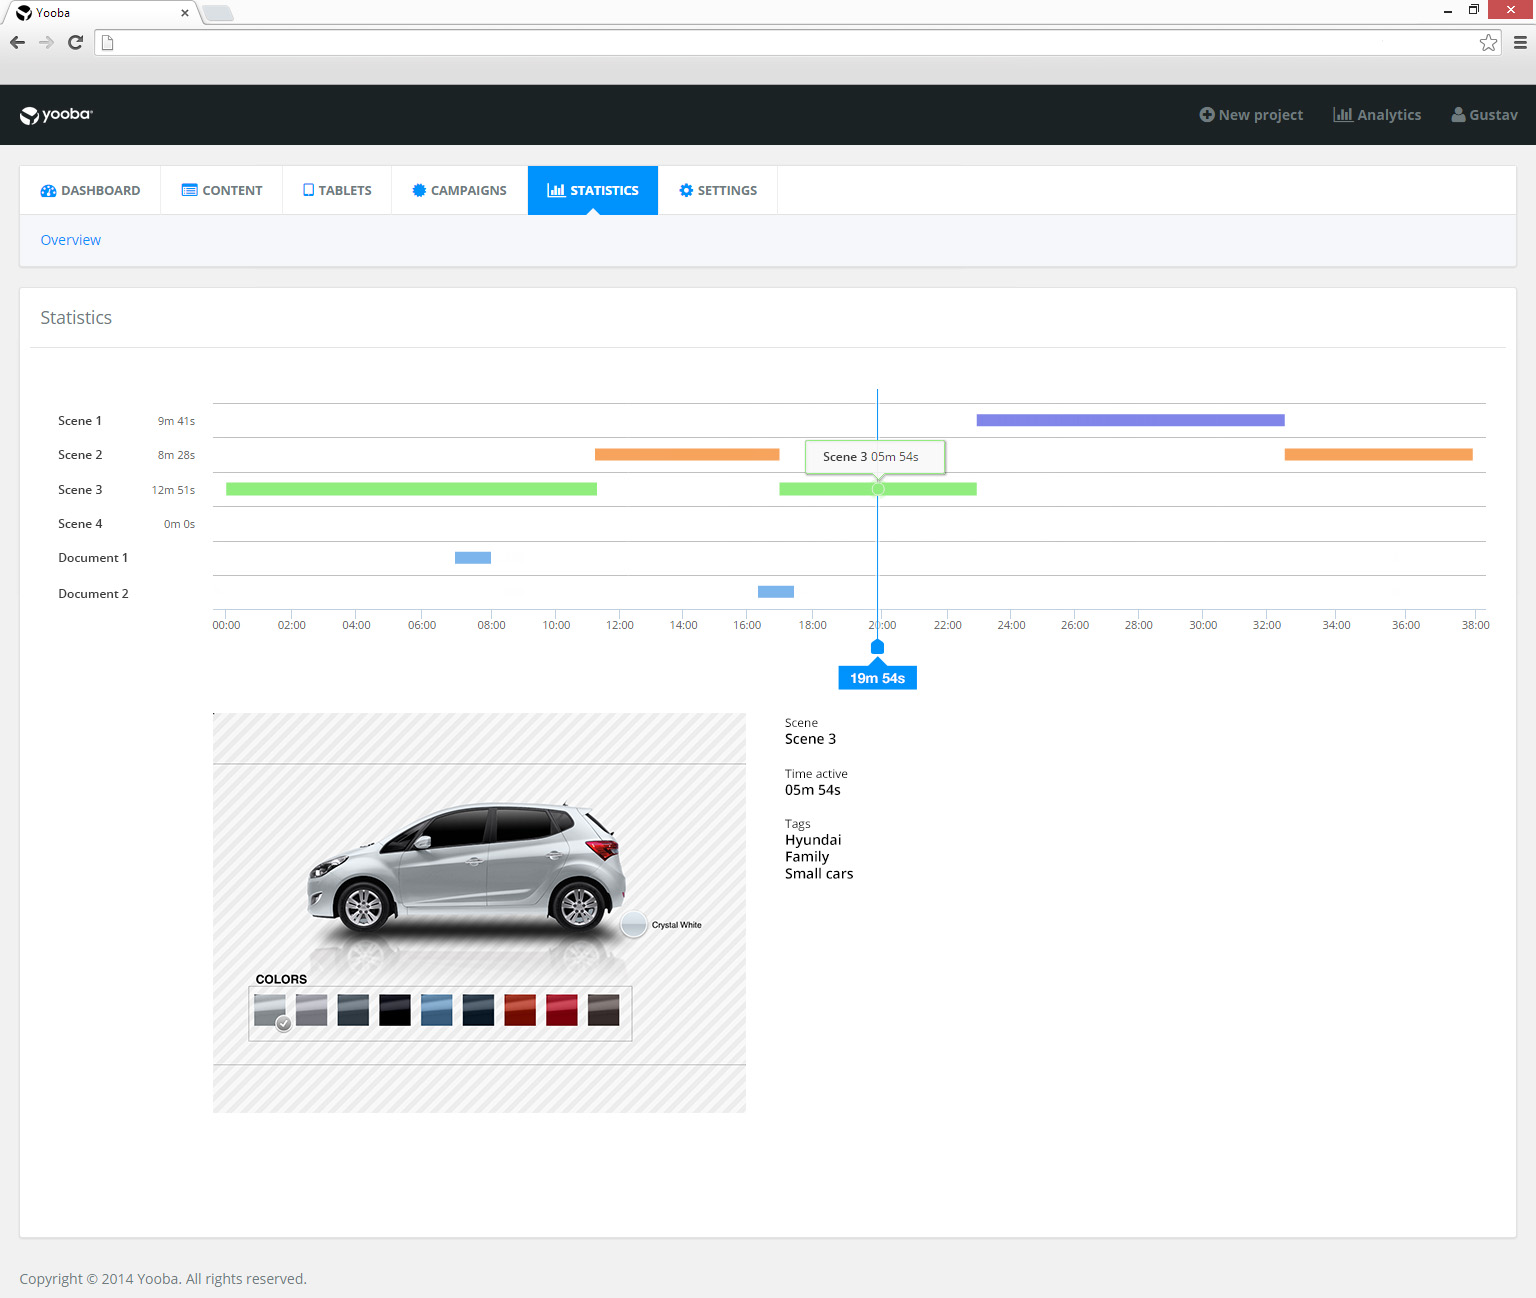This screenshot has height=1298, width=1536.
Task: Click the browser forward arrow
Action: pyautogui.click(x=46, y=42)
